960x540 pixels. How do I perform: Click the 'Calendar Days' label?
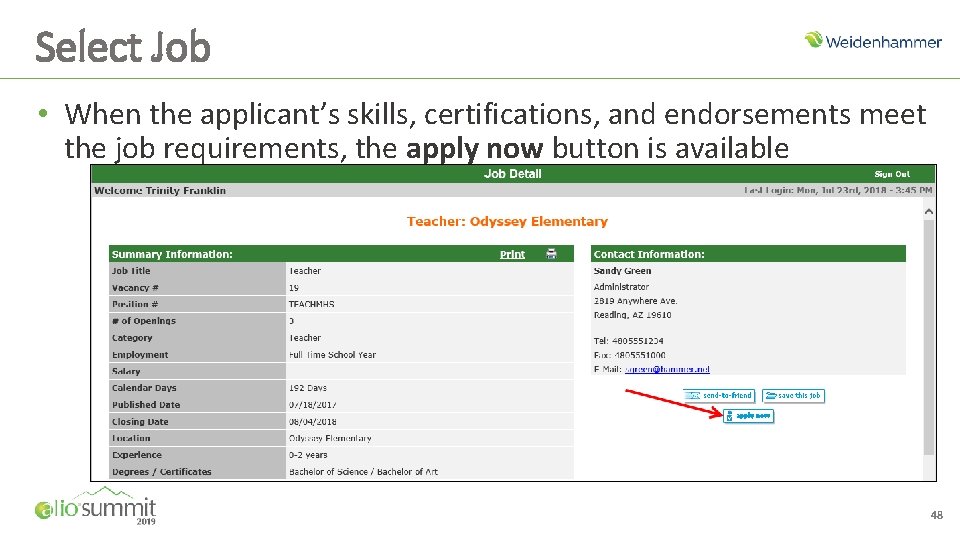pyautogui.click(x=144, y=388)
